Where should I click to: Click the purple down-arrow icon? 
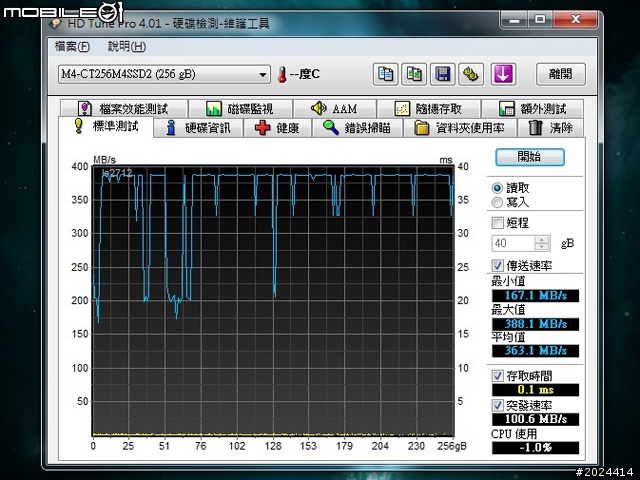point(503,74)
